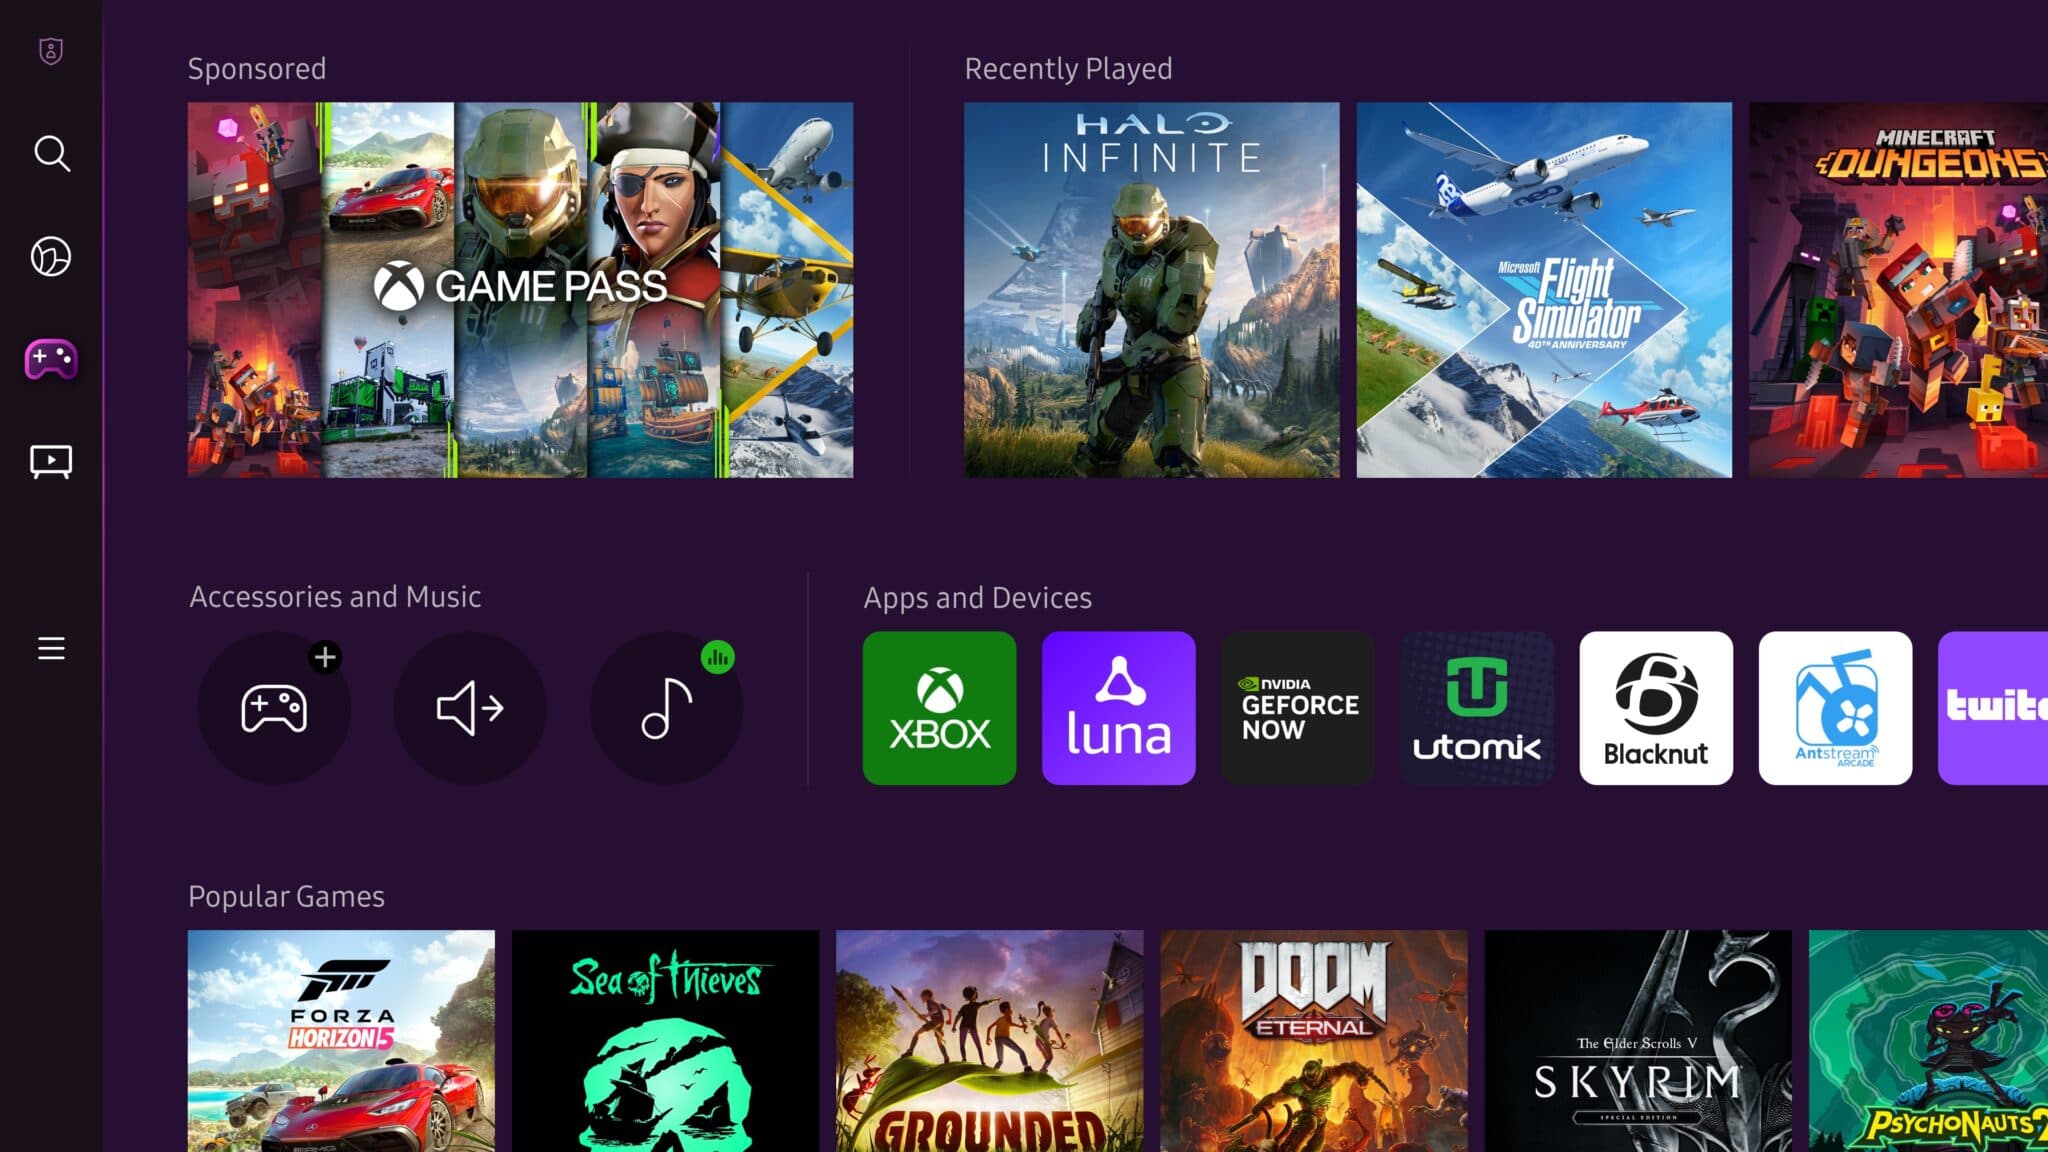Resume playing Halo Infinite
2048x1152 pixels.
[1151, 289]
